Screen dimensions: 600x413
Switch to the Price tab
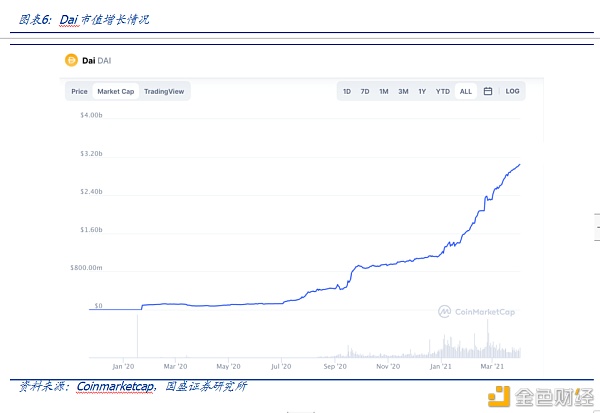[79, 91]
